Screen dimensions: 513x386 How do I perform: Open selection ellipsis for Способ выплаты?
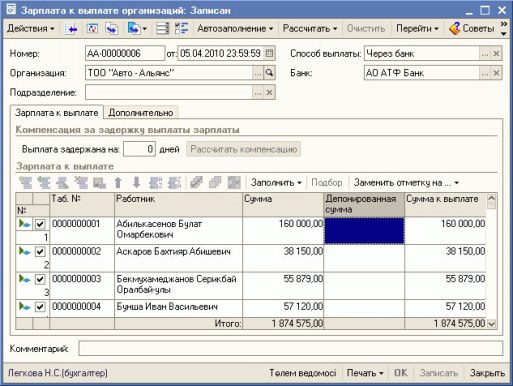coord(485,53)
